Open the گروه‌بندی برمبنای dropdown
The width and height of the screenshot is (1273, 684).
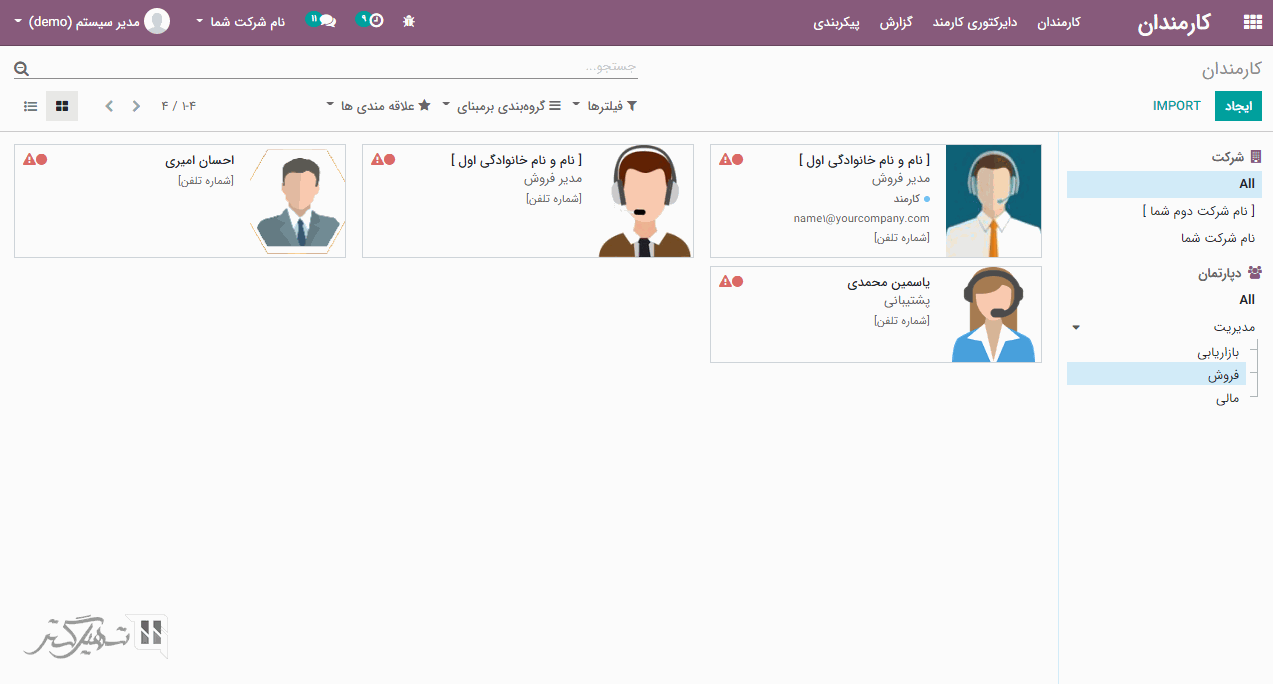[x=503, y=106]
